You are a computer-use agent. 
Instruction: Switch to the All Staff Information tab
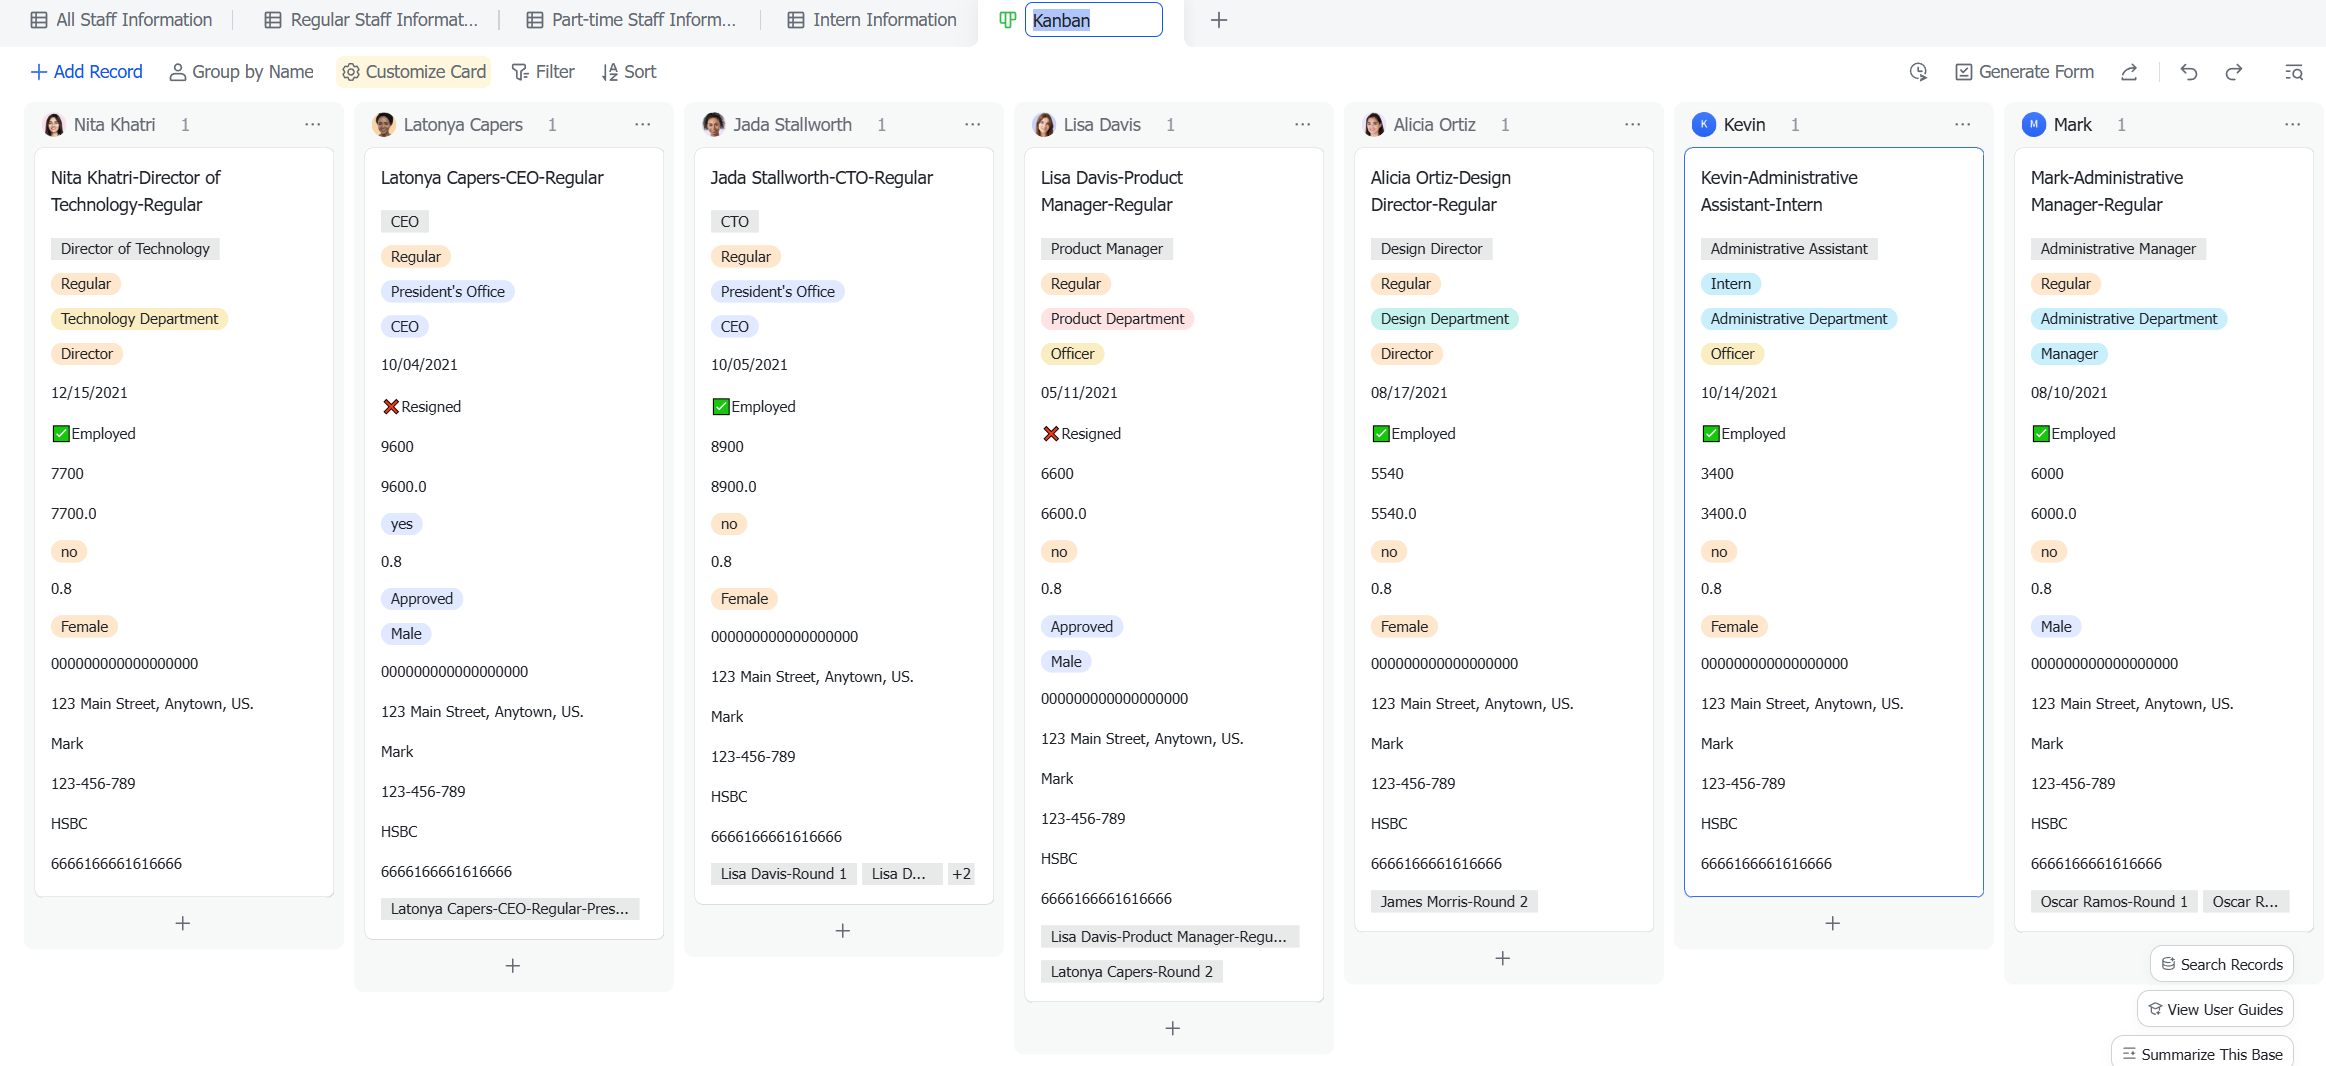click(121, 20)
